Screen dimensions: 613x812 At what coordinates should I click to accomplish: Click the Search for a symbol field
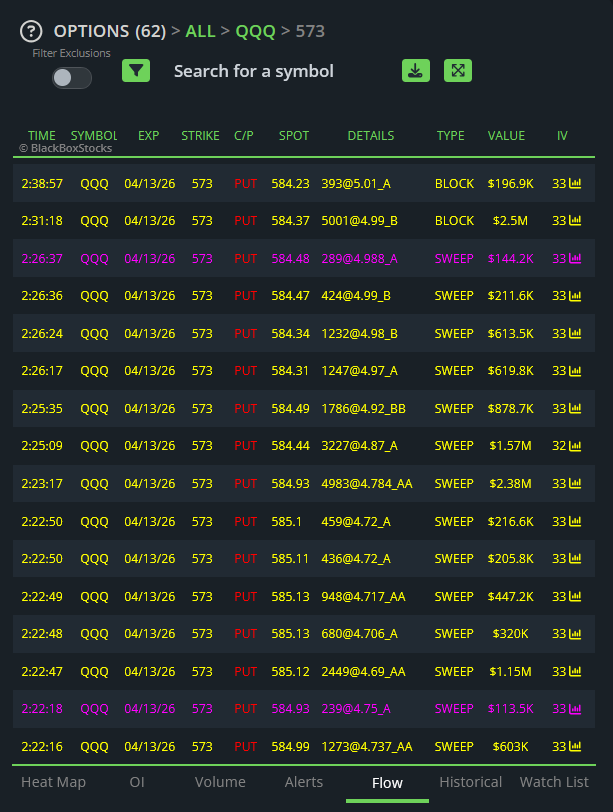(254, 71)
